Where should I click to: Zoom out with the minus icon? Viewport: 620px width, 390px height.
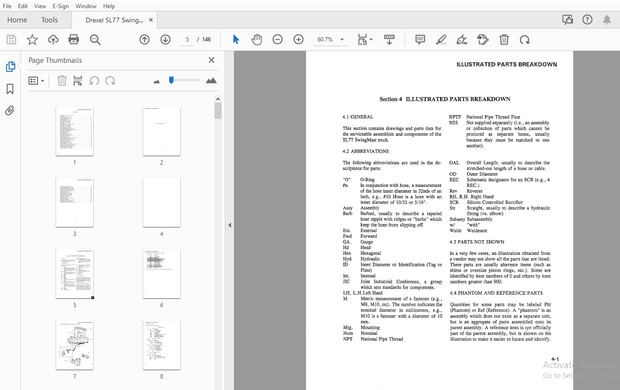(x=278, y=40)
